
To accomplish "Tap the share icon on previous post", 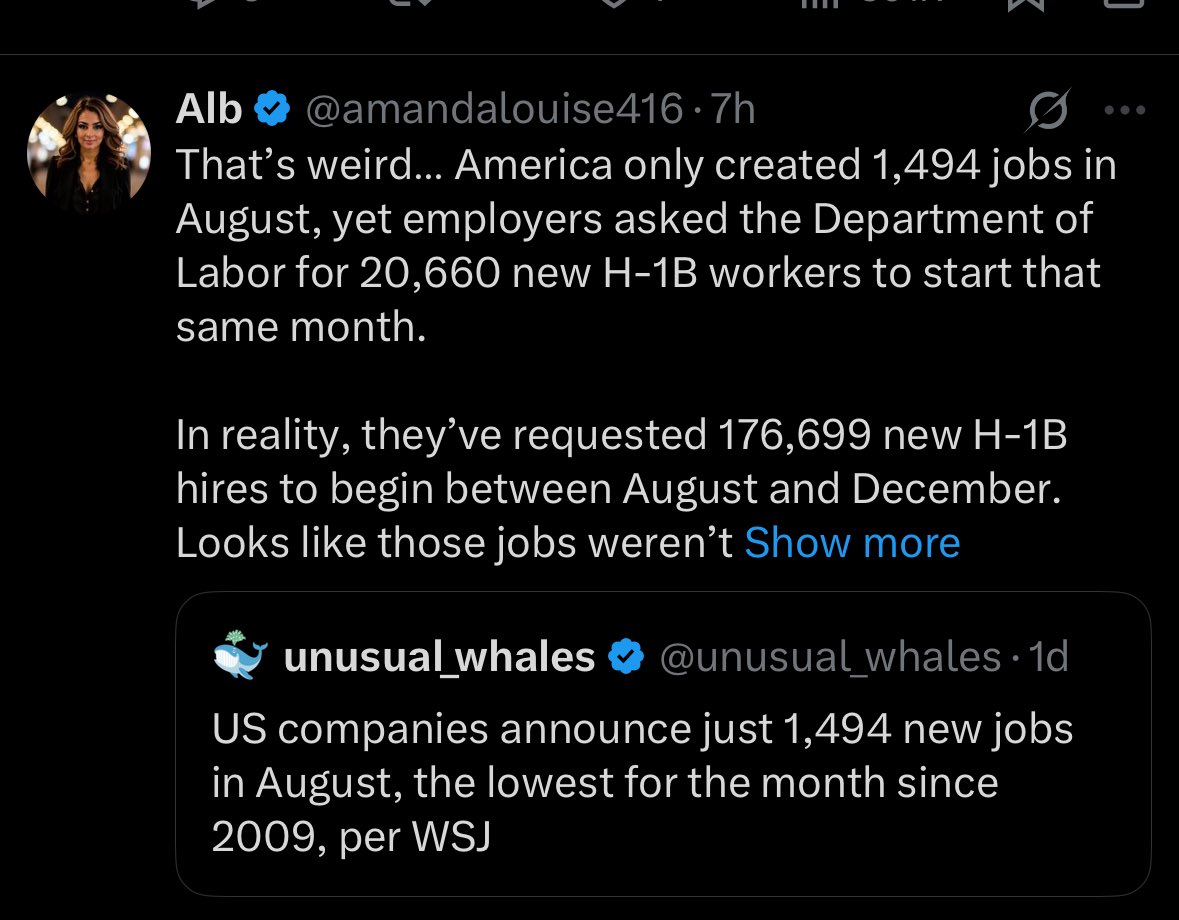I will (1125, 4).
